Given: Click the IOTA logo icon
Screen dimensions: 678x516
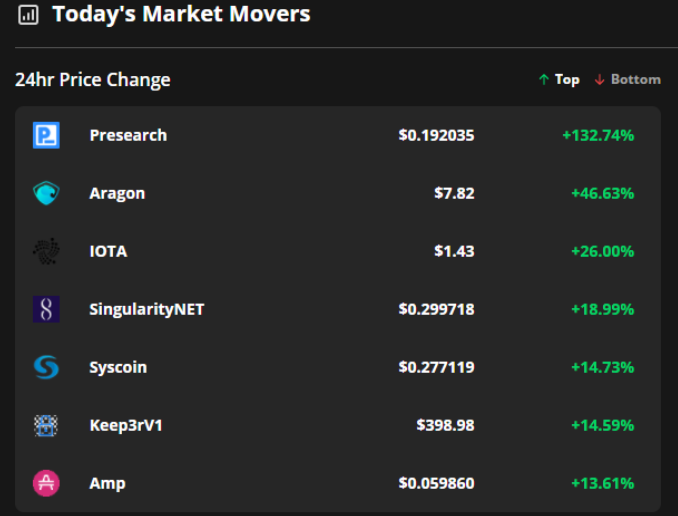Looking at the screenshot, I should (x=46, y=251).
